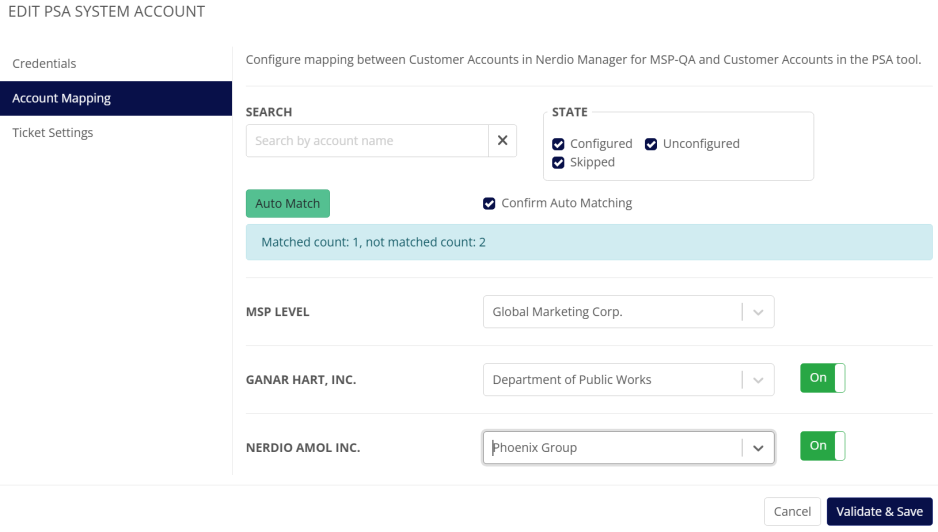Click Validate & Save

coord(879,512)
